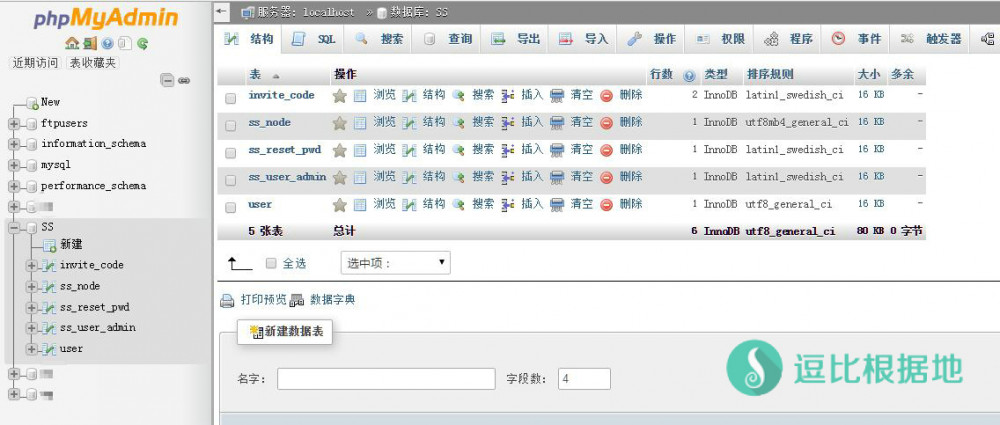Viewport: 1000px width, 425px height.
Task: Tick the checkbox for invite_code table
Action: (231, 98)
